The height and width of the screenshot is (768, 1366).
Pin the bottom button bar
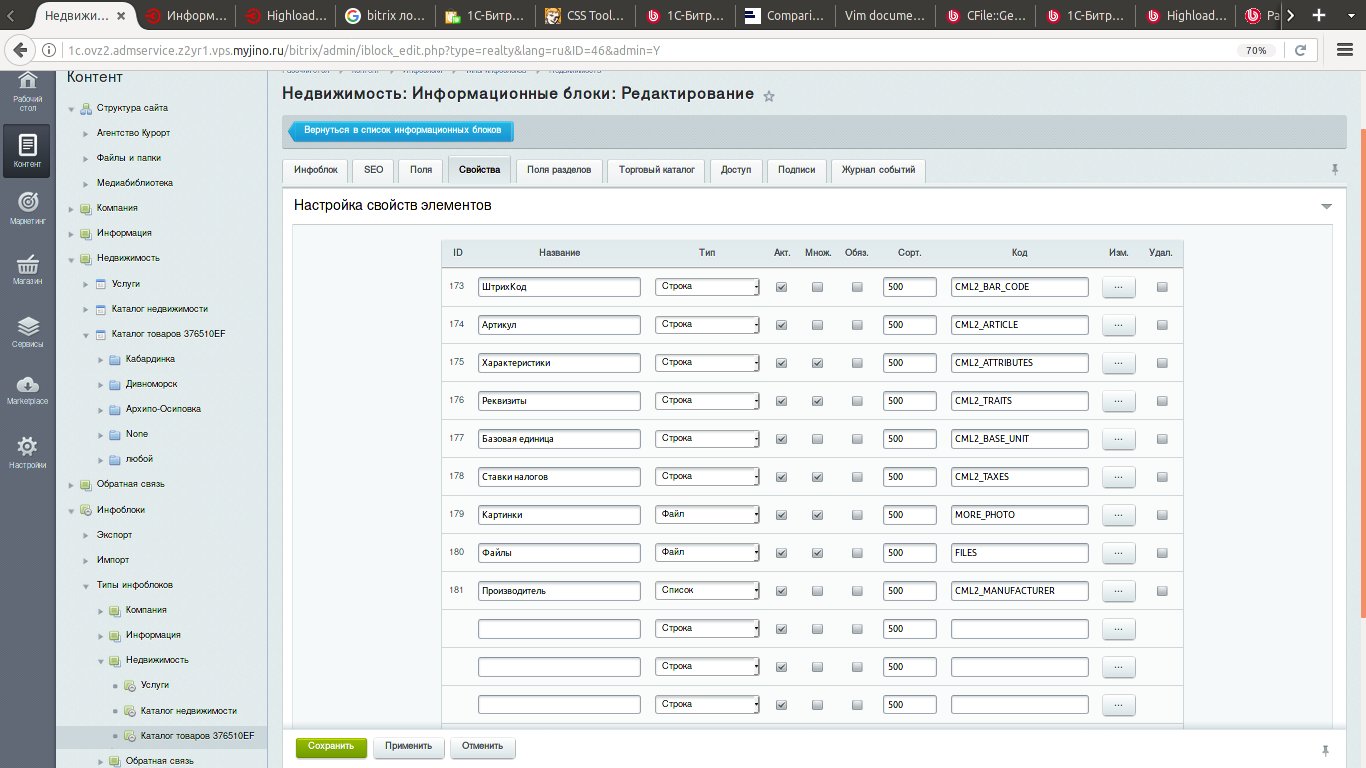click(1326, 750)
